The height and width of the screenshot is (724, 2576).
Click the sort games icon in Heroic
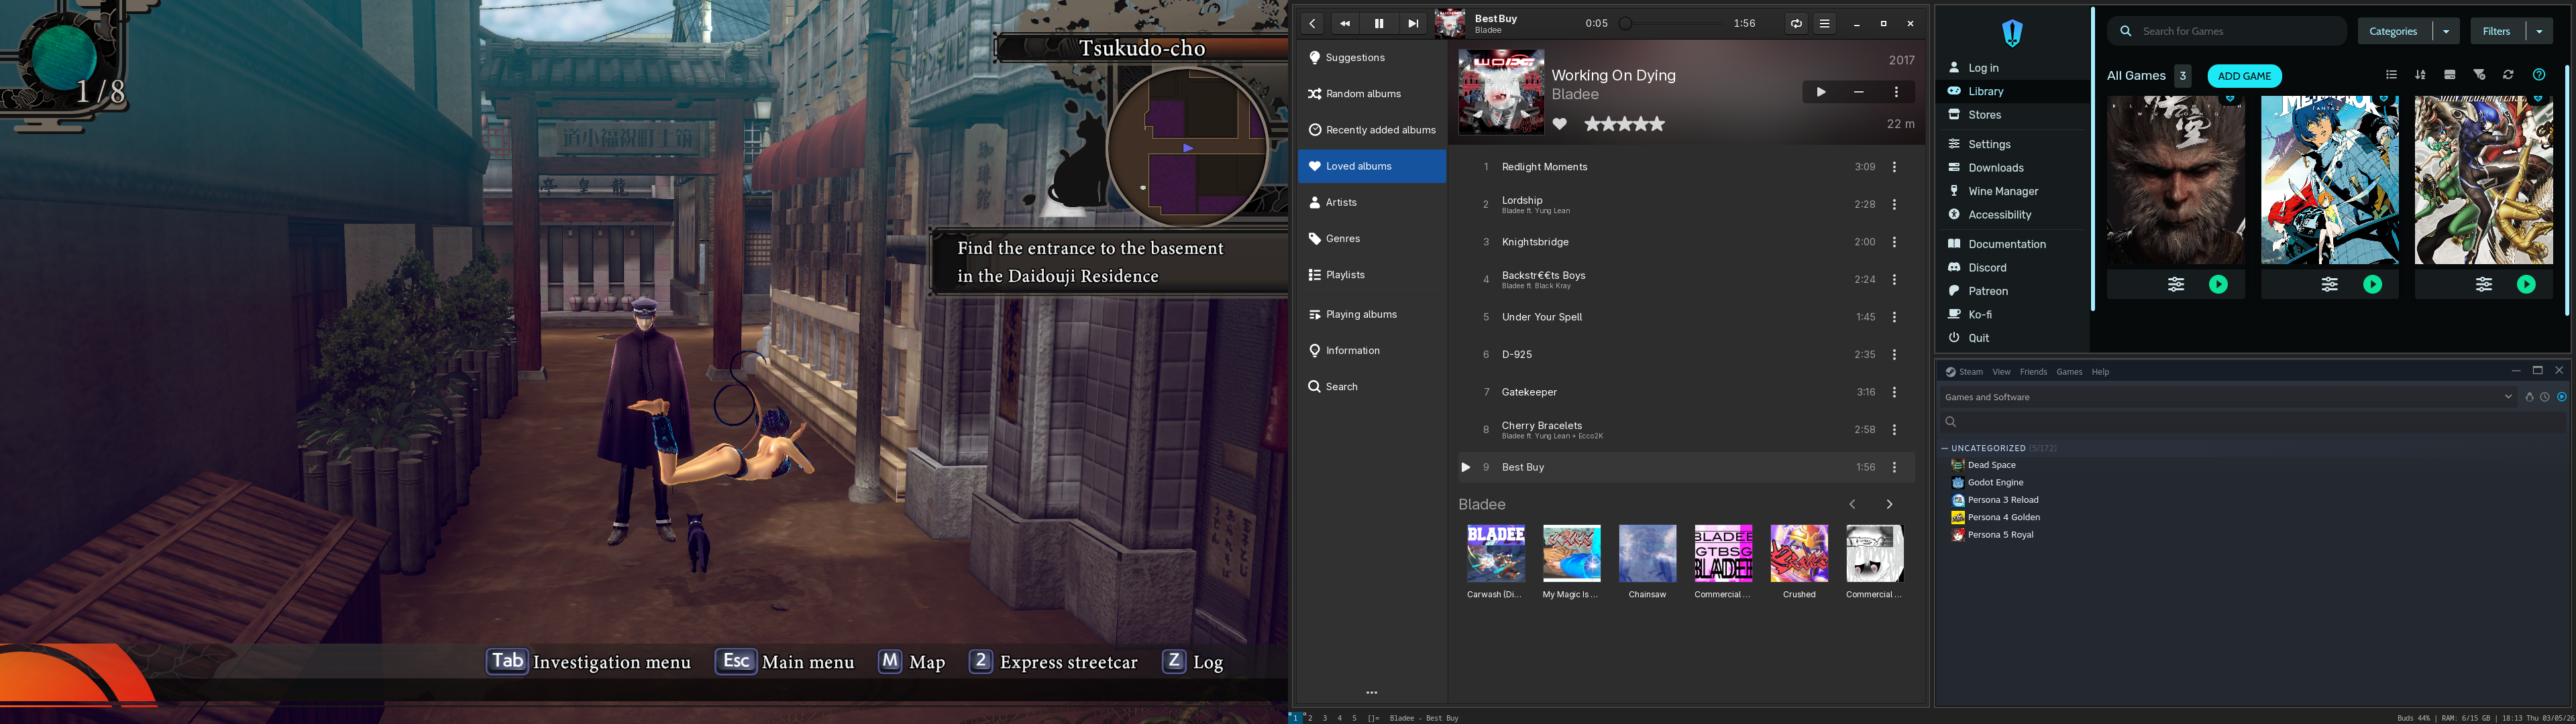pyautogui.click(x=2420, y=75)
